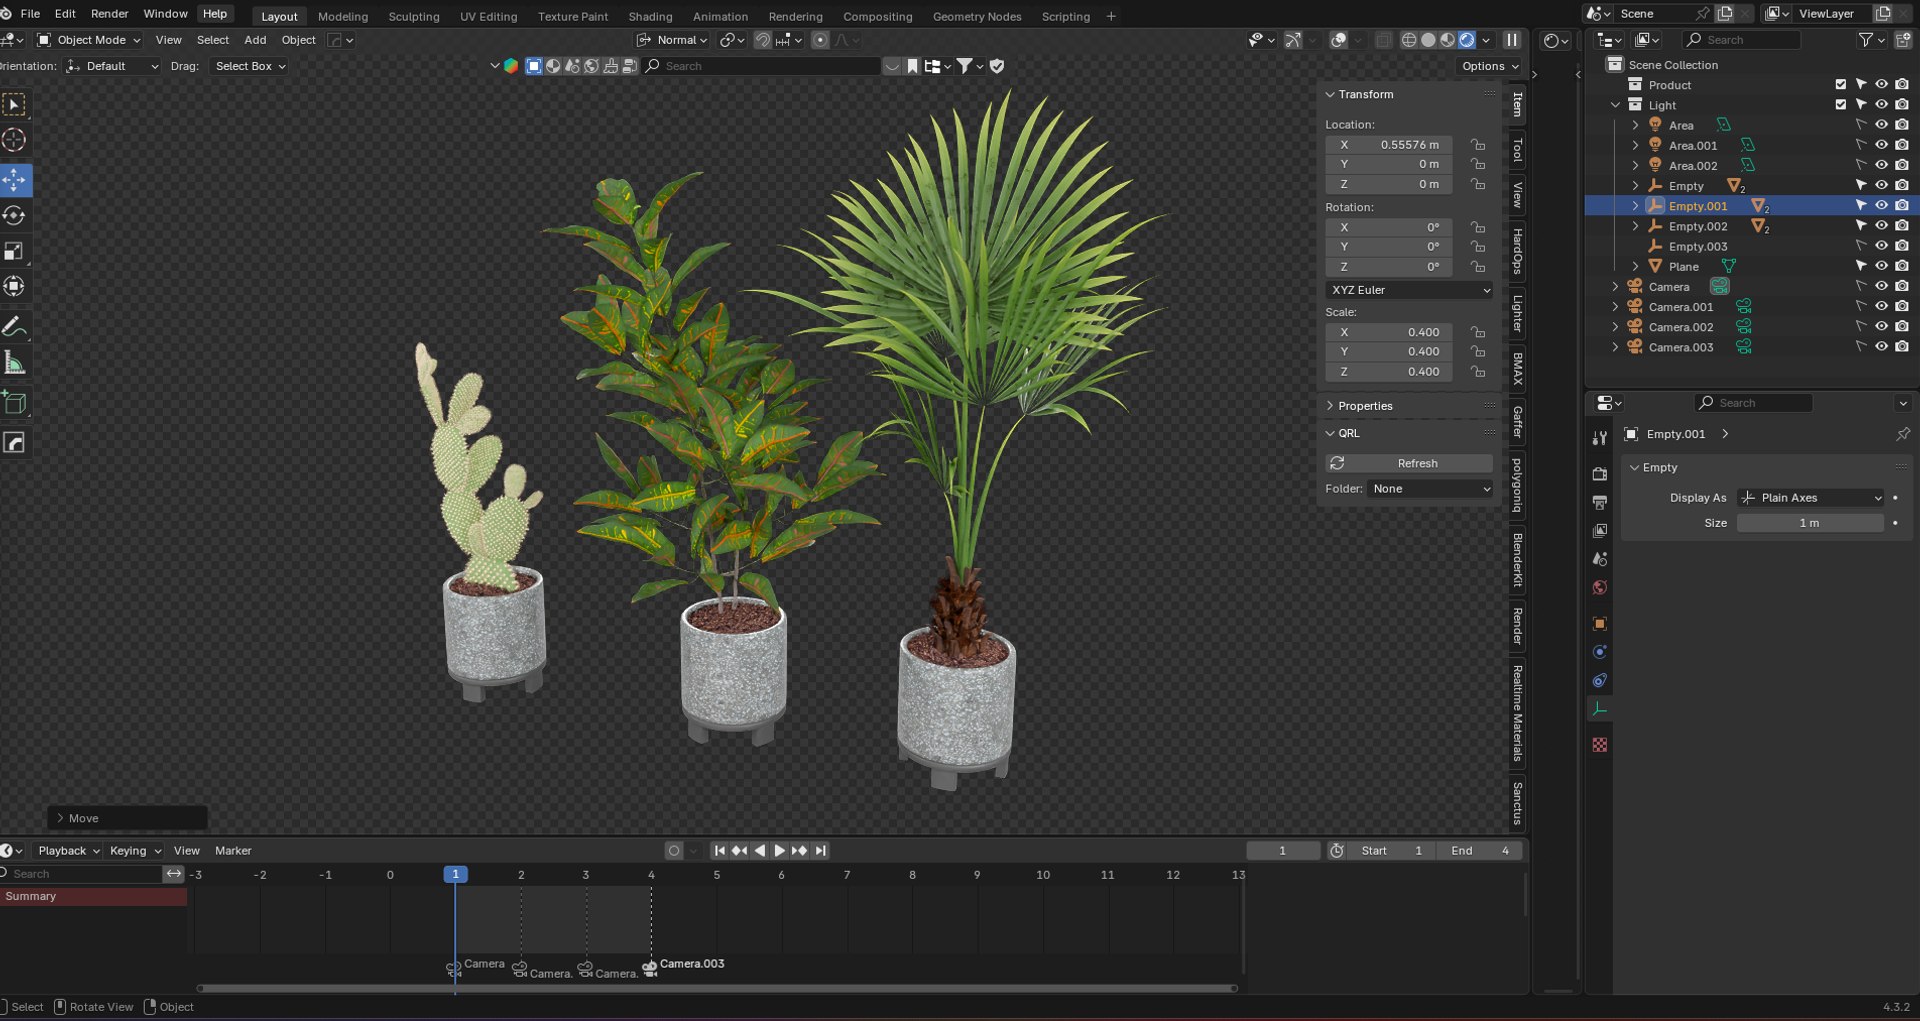1920x1021 pixels.
Task: Click the End frame field
Action: [x=1479, y=851]
